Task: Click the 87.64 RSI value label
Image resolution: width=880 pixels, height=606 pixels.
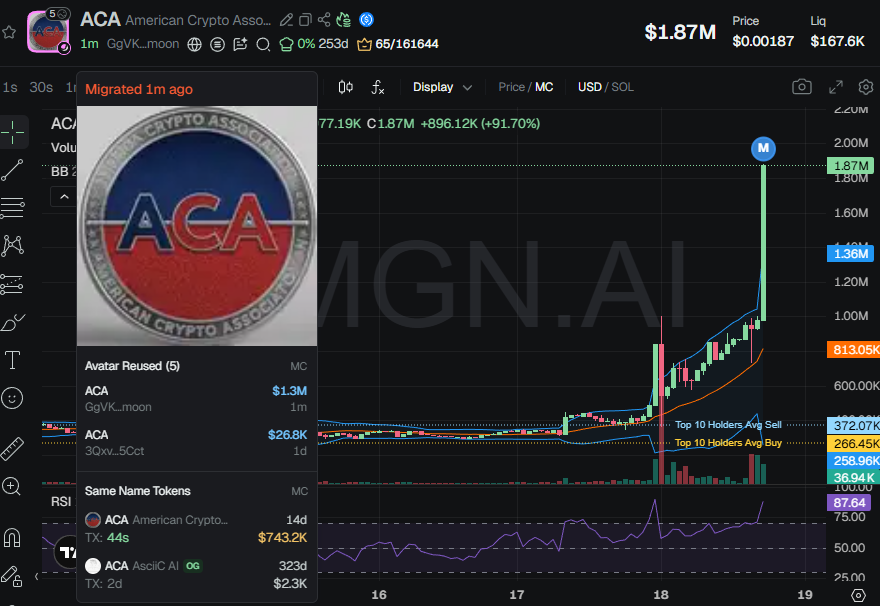Action: (x=849, y=502)
